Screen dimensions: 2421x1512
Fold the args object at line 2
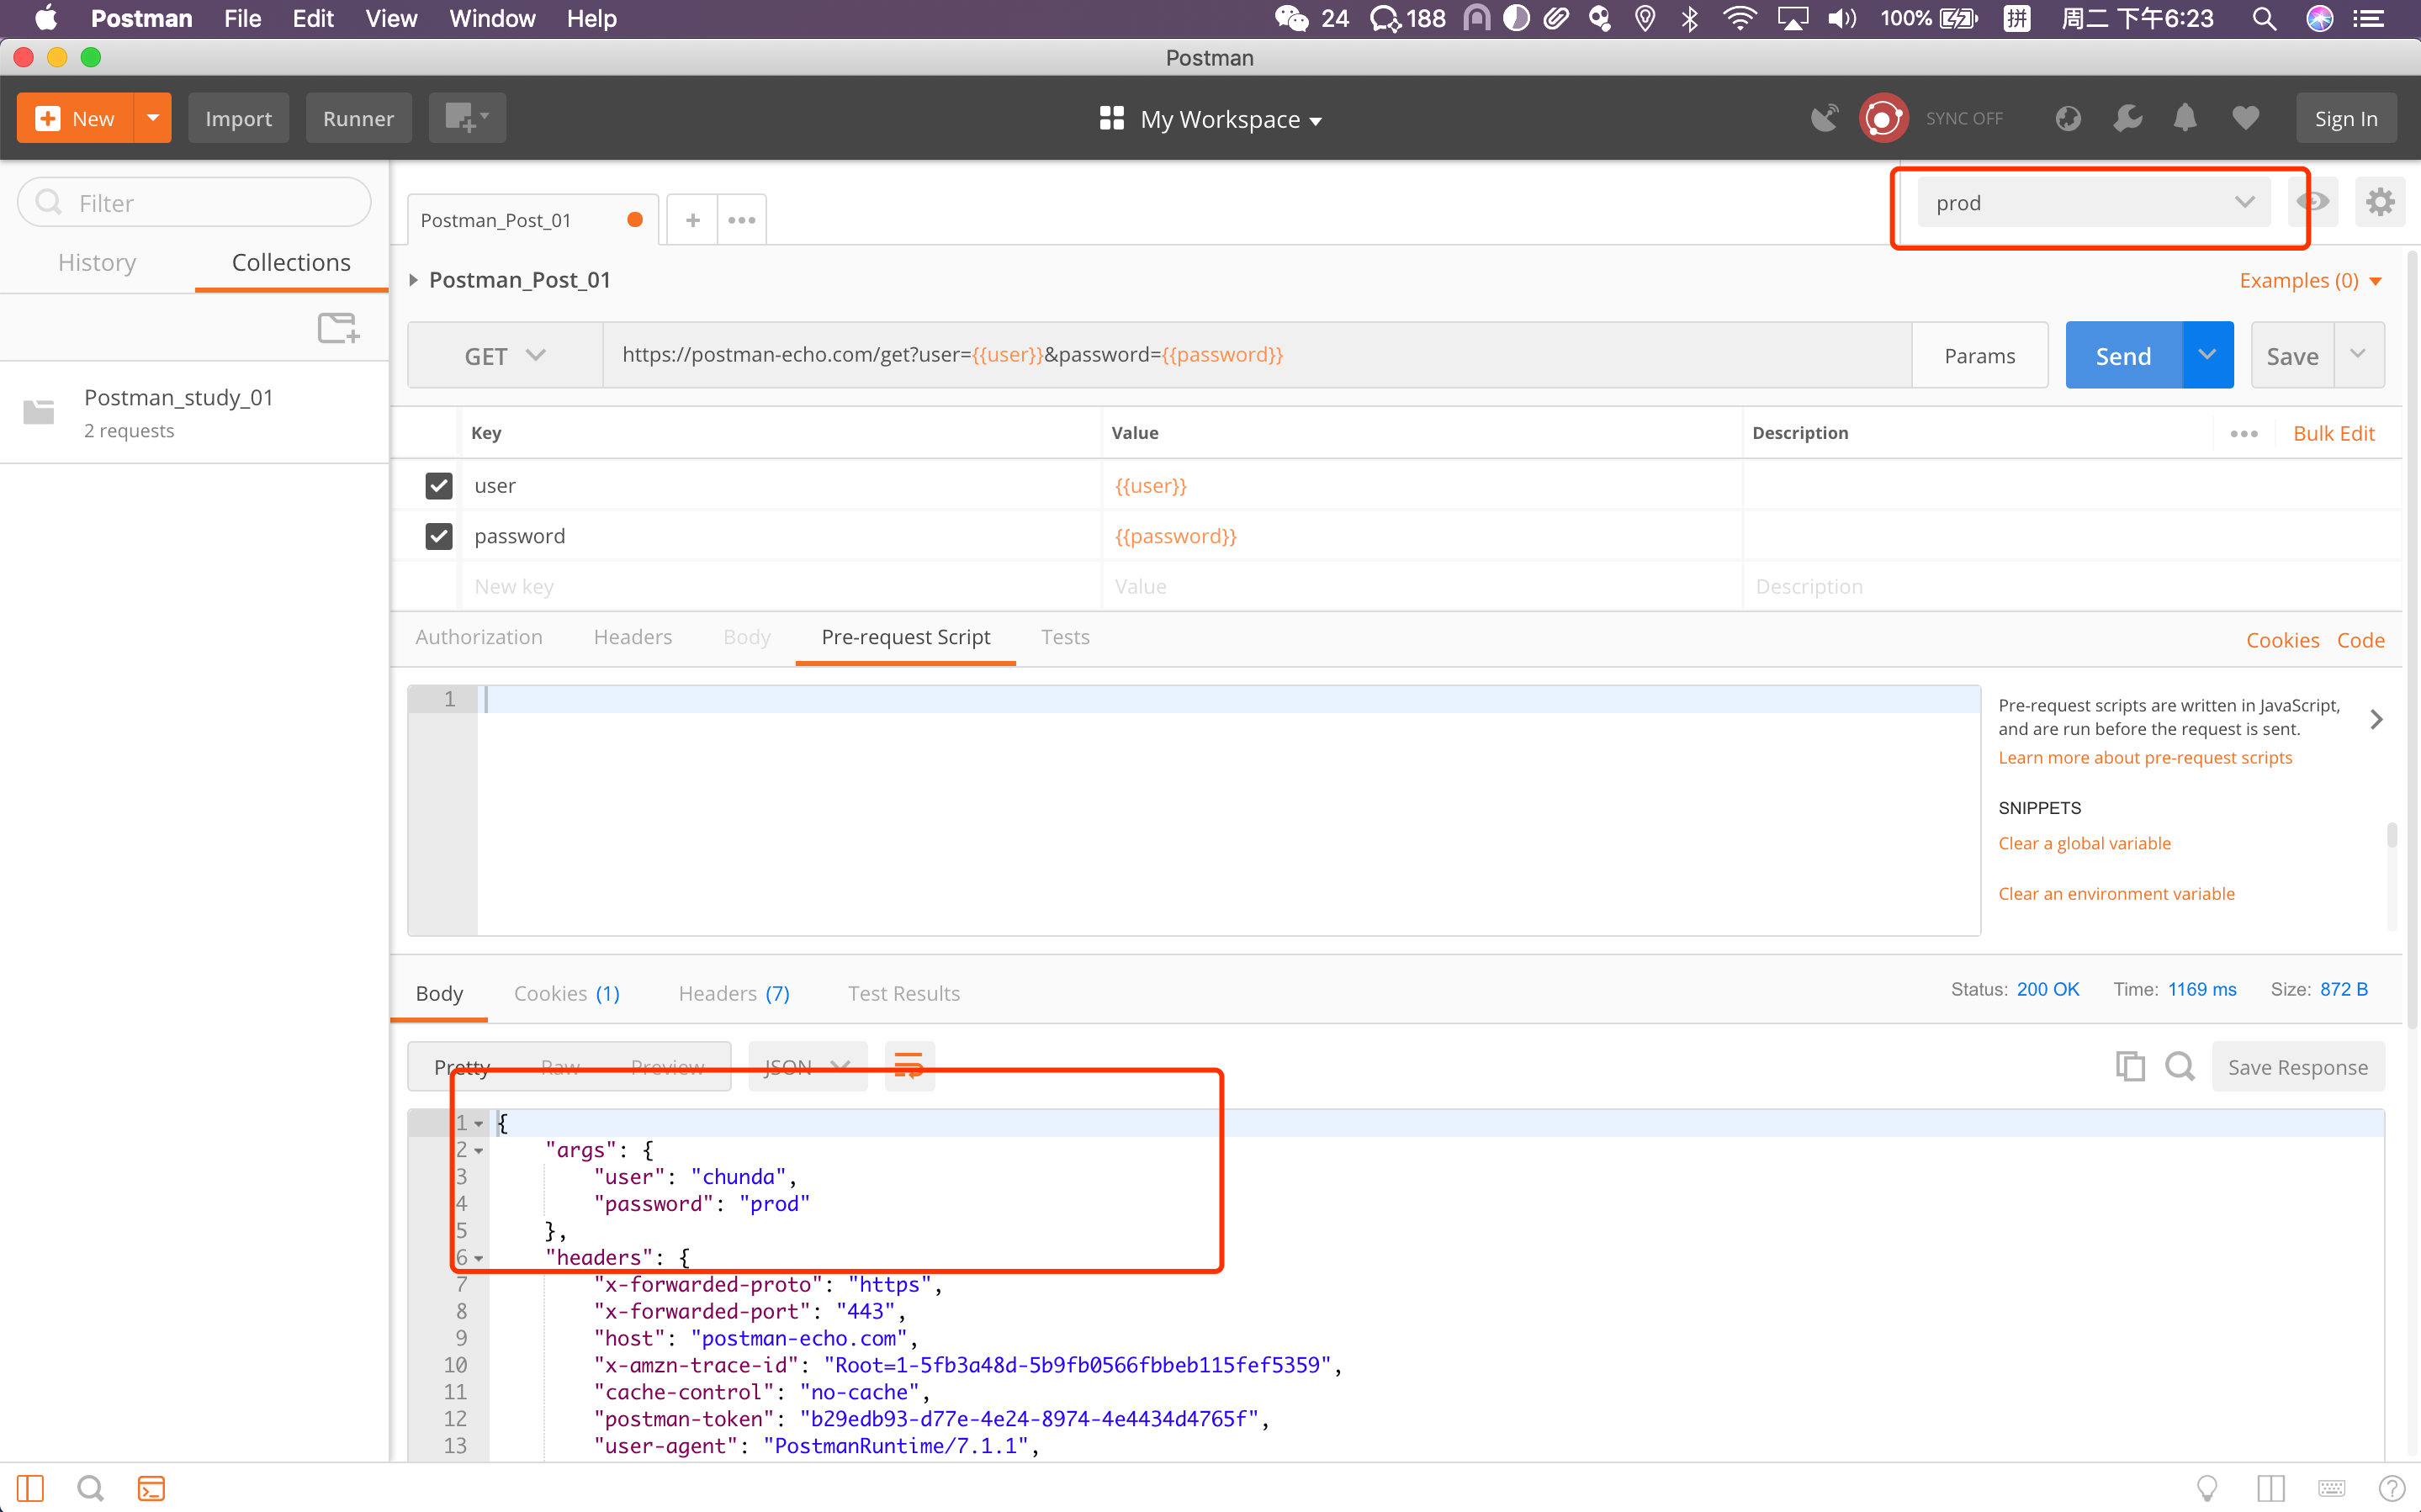(479, 1150)
